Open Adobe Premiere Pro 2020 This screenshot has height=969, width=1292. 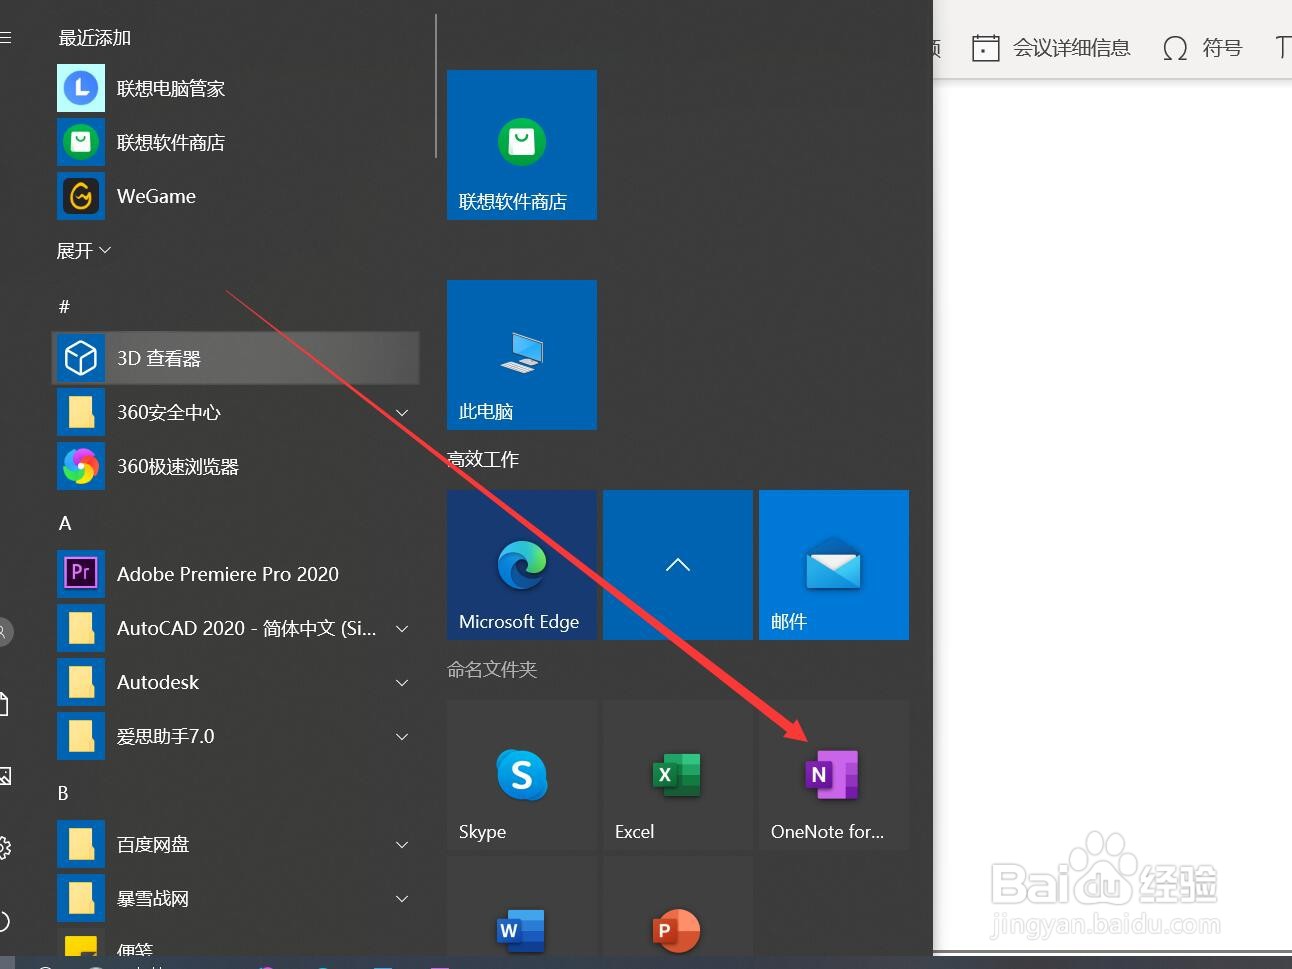236,574
